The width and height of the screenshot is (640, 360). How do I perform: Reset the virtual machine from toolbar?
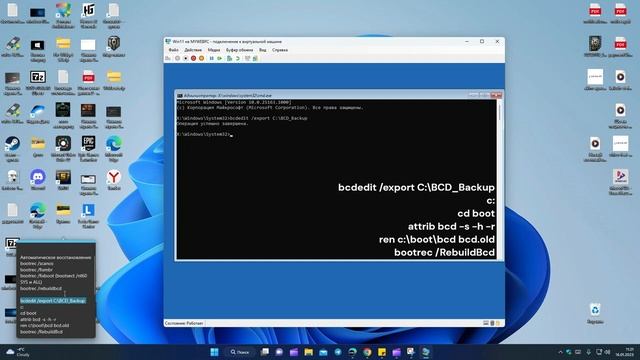click(220, 58)
